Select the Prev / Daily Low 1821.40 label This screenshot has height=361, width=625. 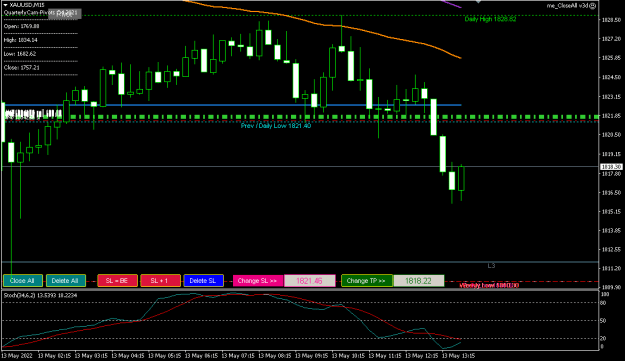coord(276,126)
